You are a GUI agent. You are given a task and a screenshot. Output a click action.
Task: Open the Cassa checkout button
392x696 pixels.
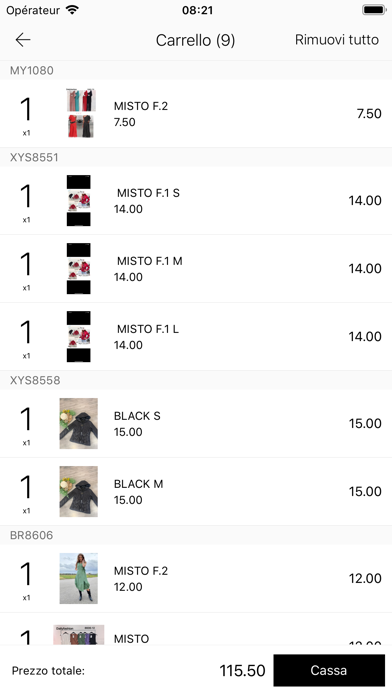pyautogui.click(x=329, y=670)
